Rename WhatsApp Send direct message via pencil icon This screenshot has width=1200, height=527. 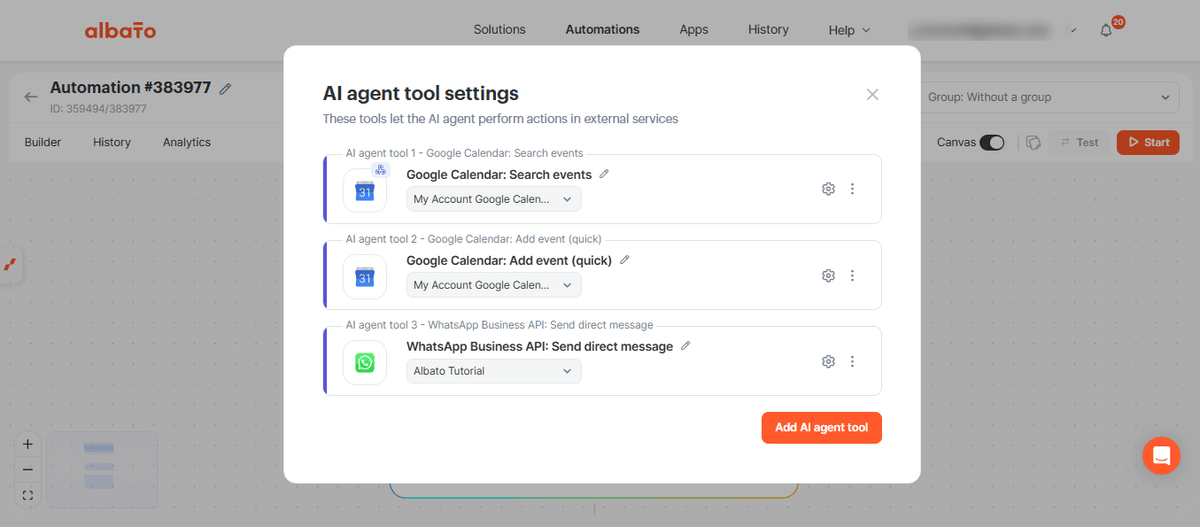[x=686, y=346]
